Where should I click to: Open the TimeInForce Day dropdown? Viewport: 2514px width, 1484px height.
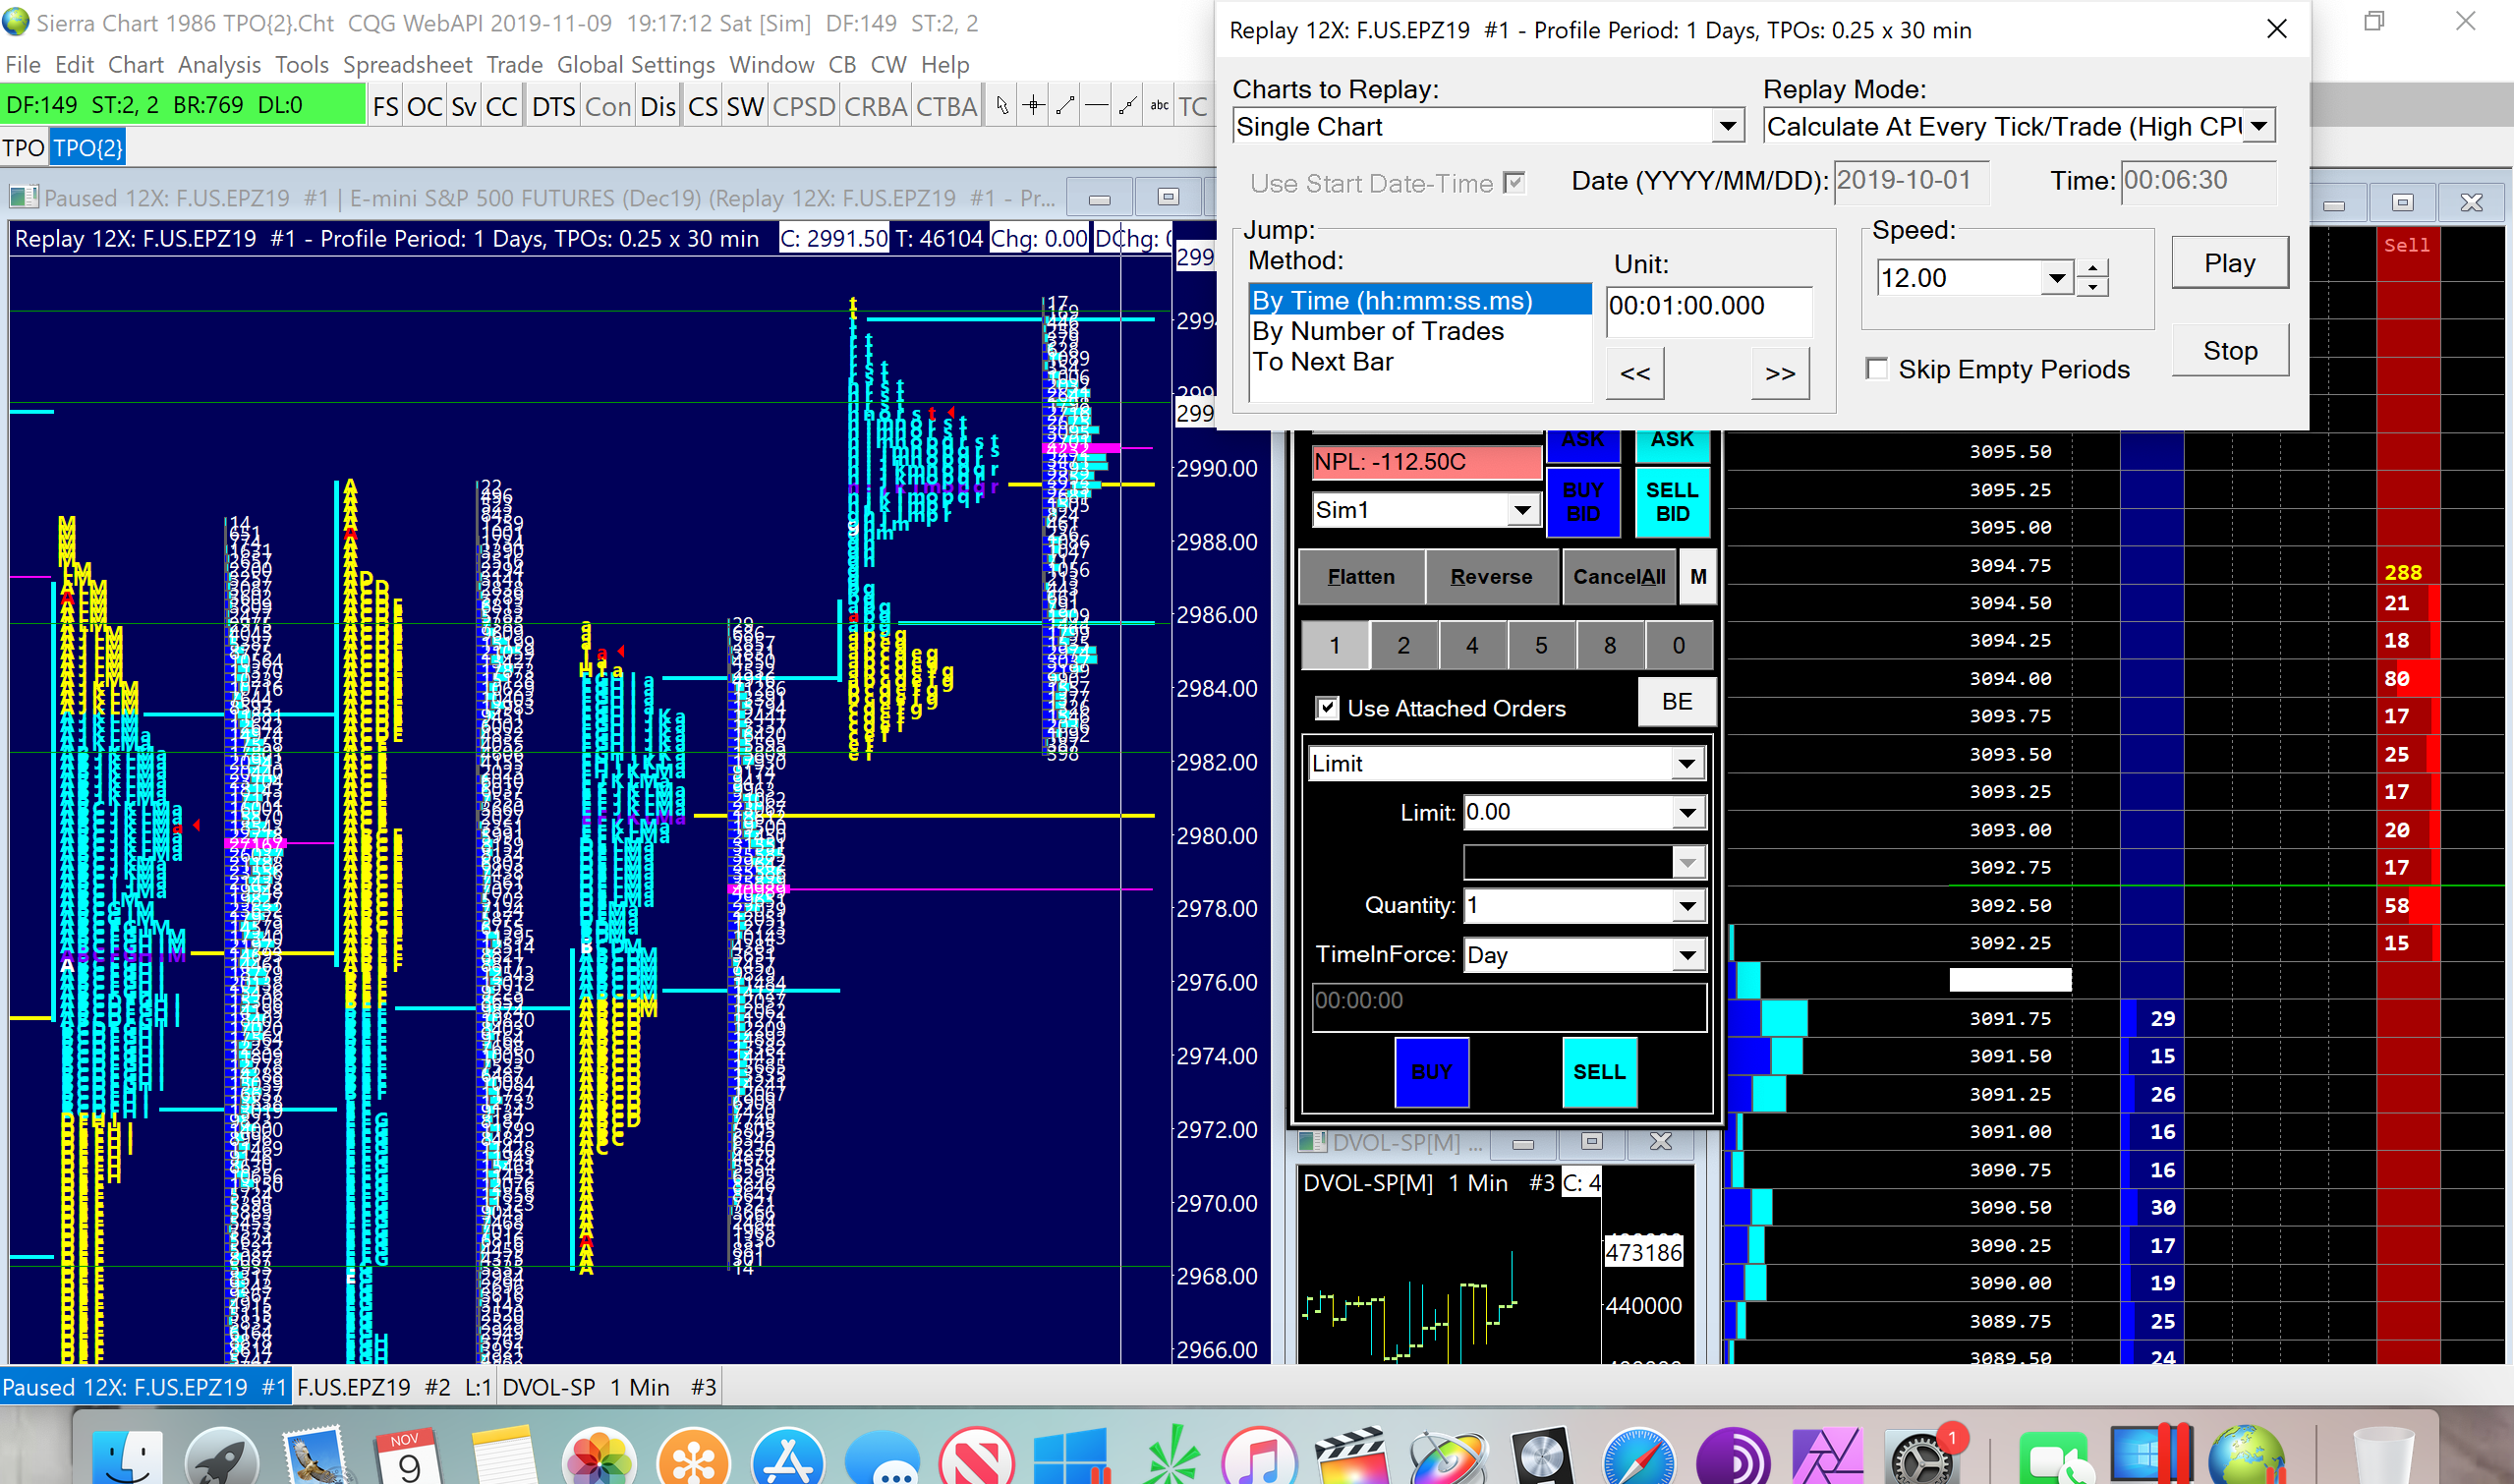(x=1688, y=955)
